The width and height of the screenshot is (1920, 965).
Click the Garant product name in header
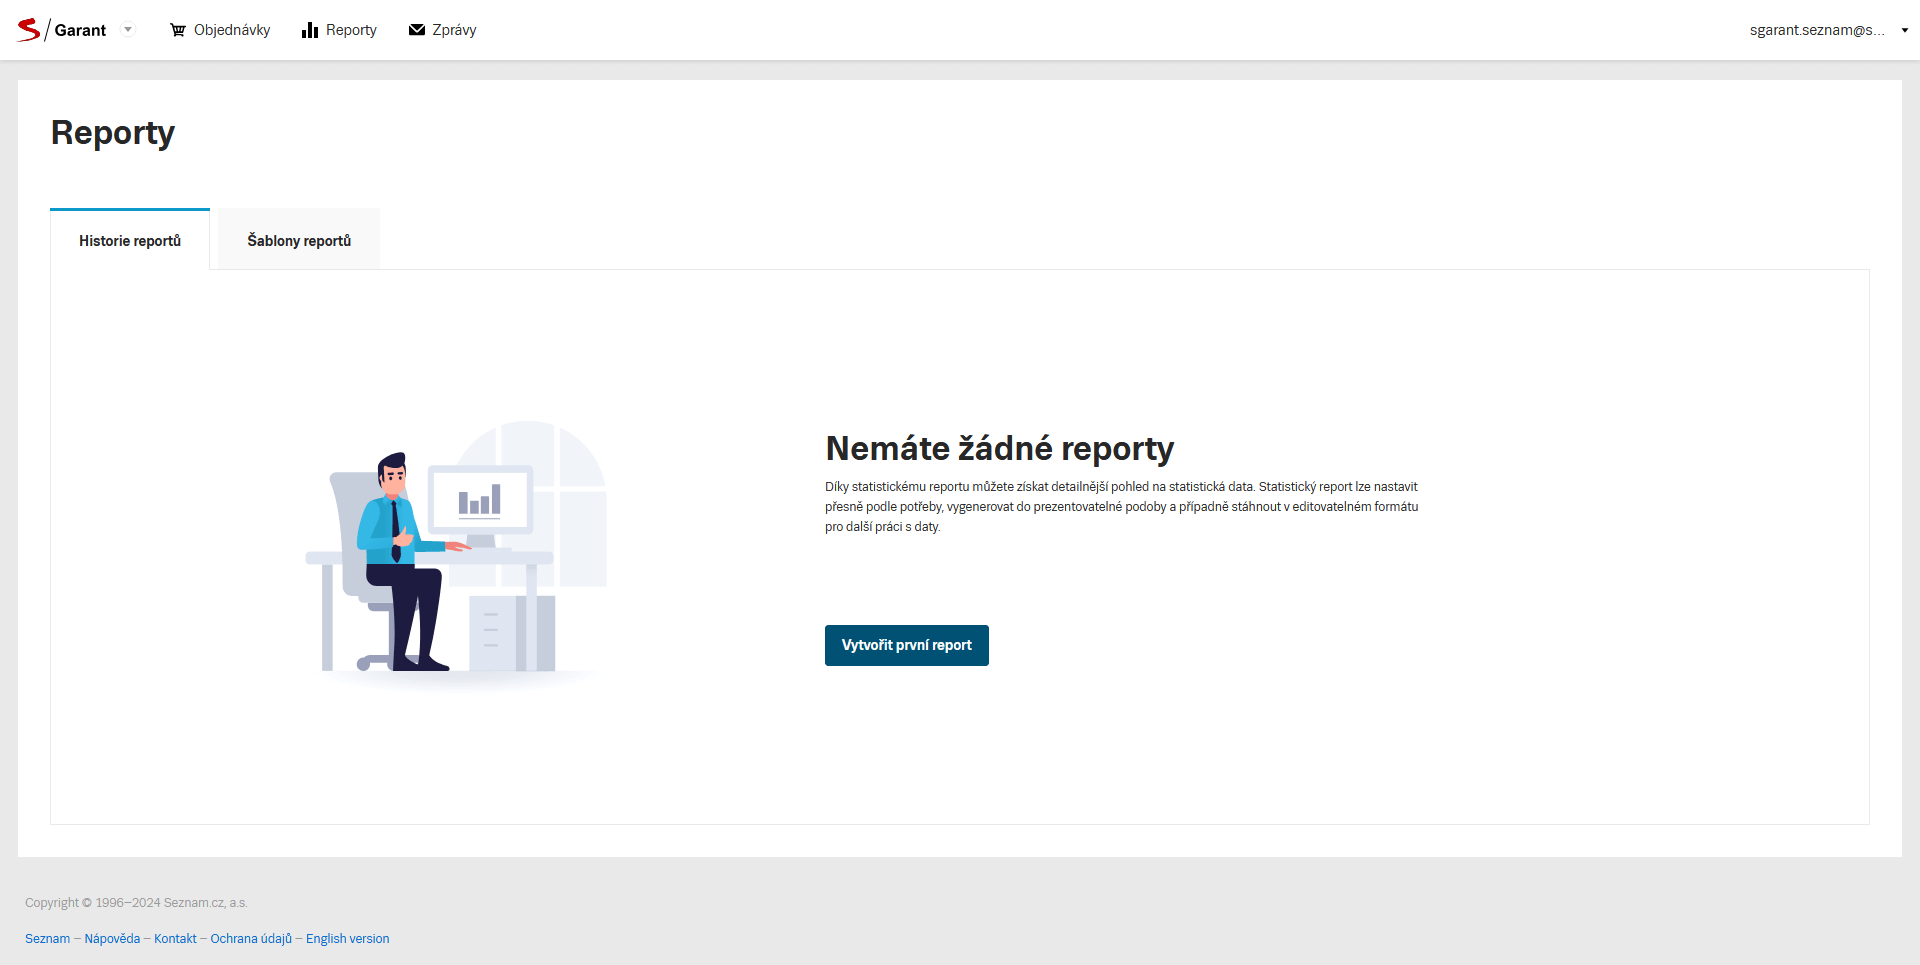[x=80, y=30]
